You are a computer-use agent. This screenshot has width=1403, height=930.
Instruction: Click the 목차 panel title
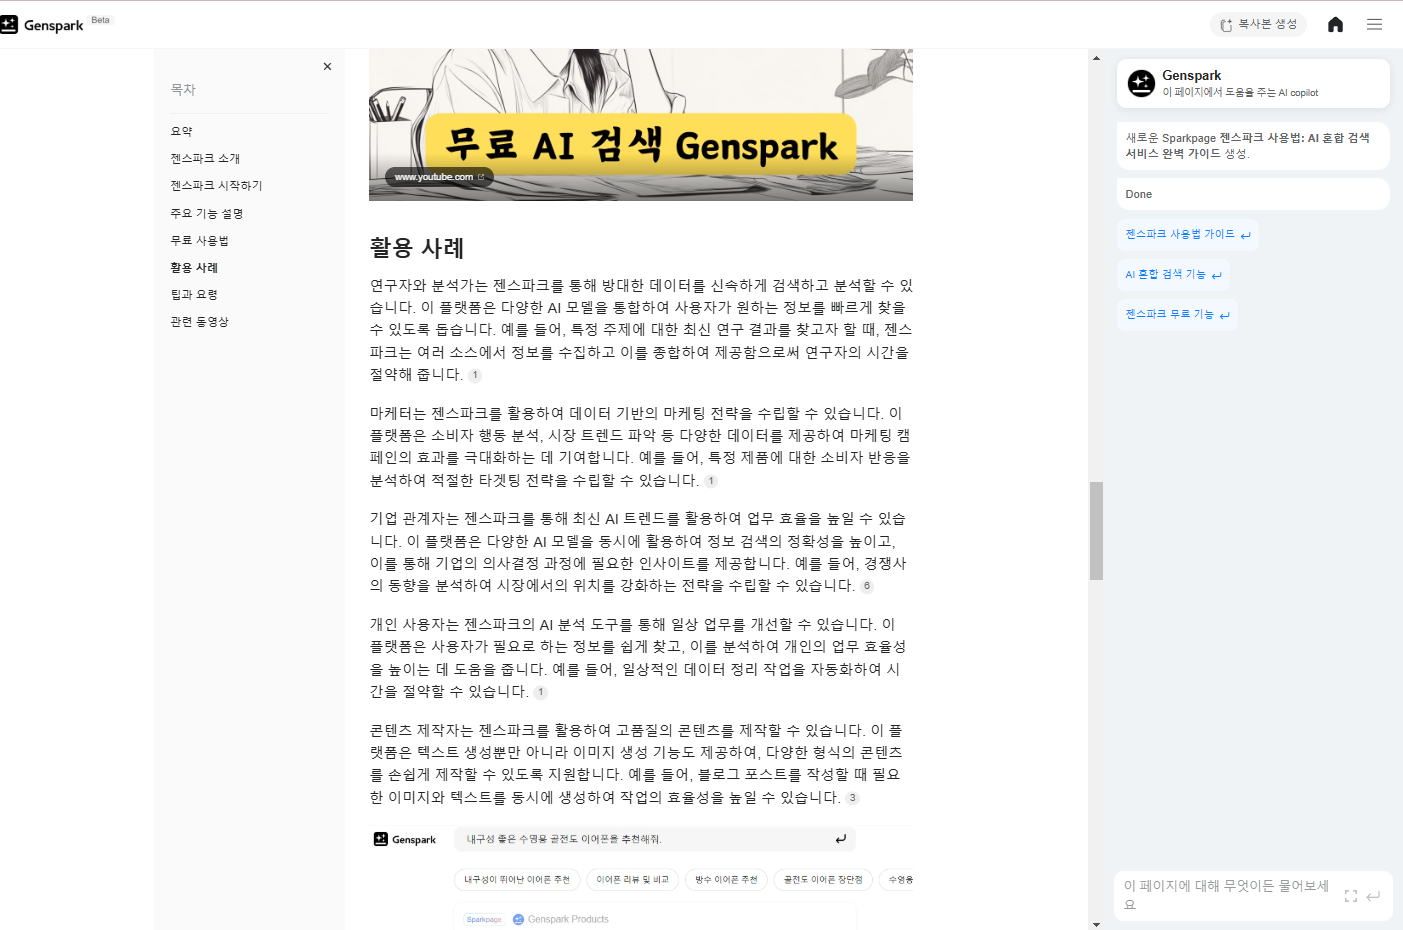click(183, 89)
